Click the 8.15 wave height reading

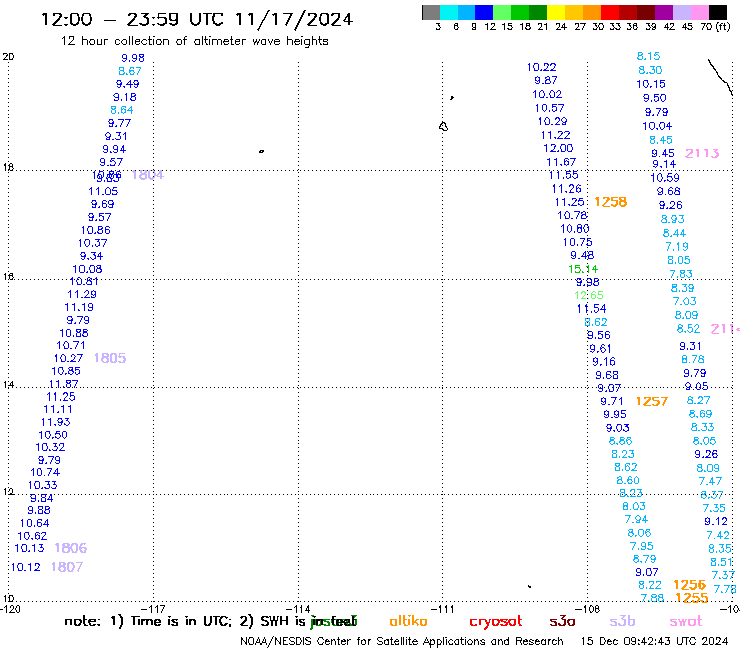coord(648,56)
